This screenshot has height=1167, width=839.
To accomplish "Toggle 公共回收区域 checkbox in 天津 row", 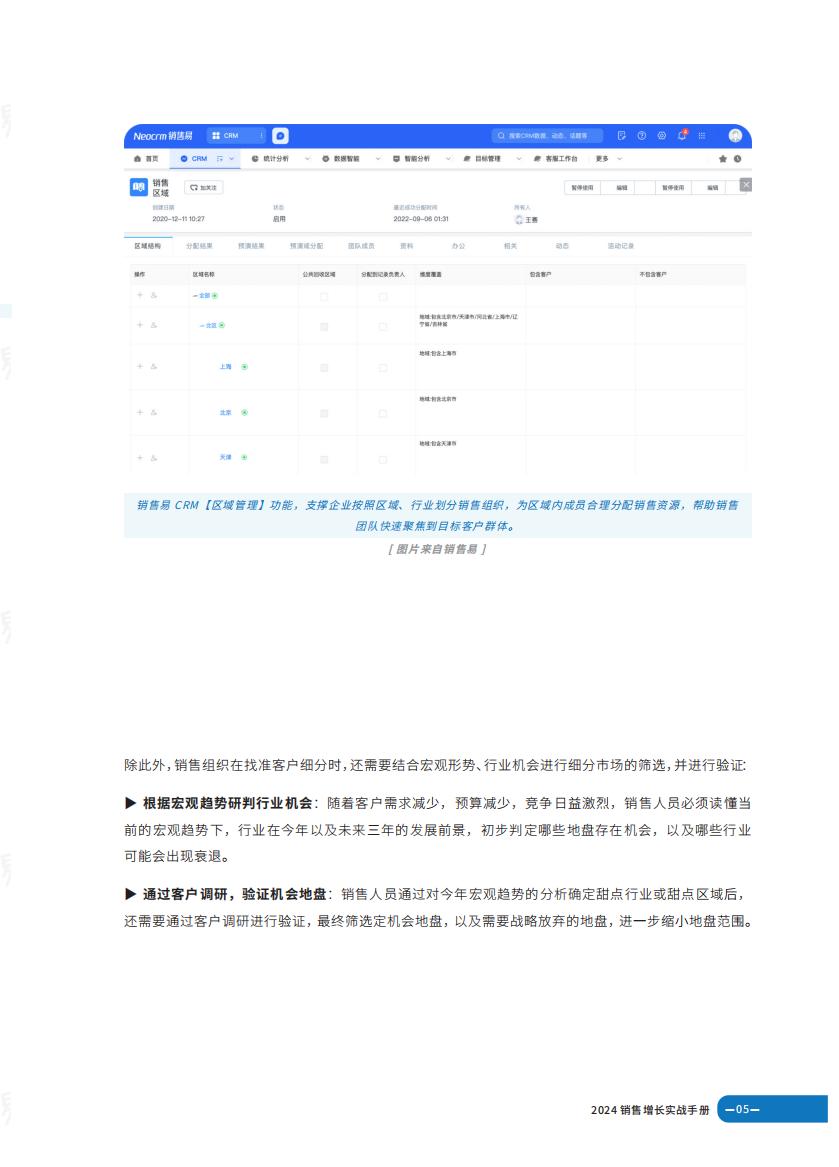I will pos(324,459).
